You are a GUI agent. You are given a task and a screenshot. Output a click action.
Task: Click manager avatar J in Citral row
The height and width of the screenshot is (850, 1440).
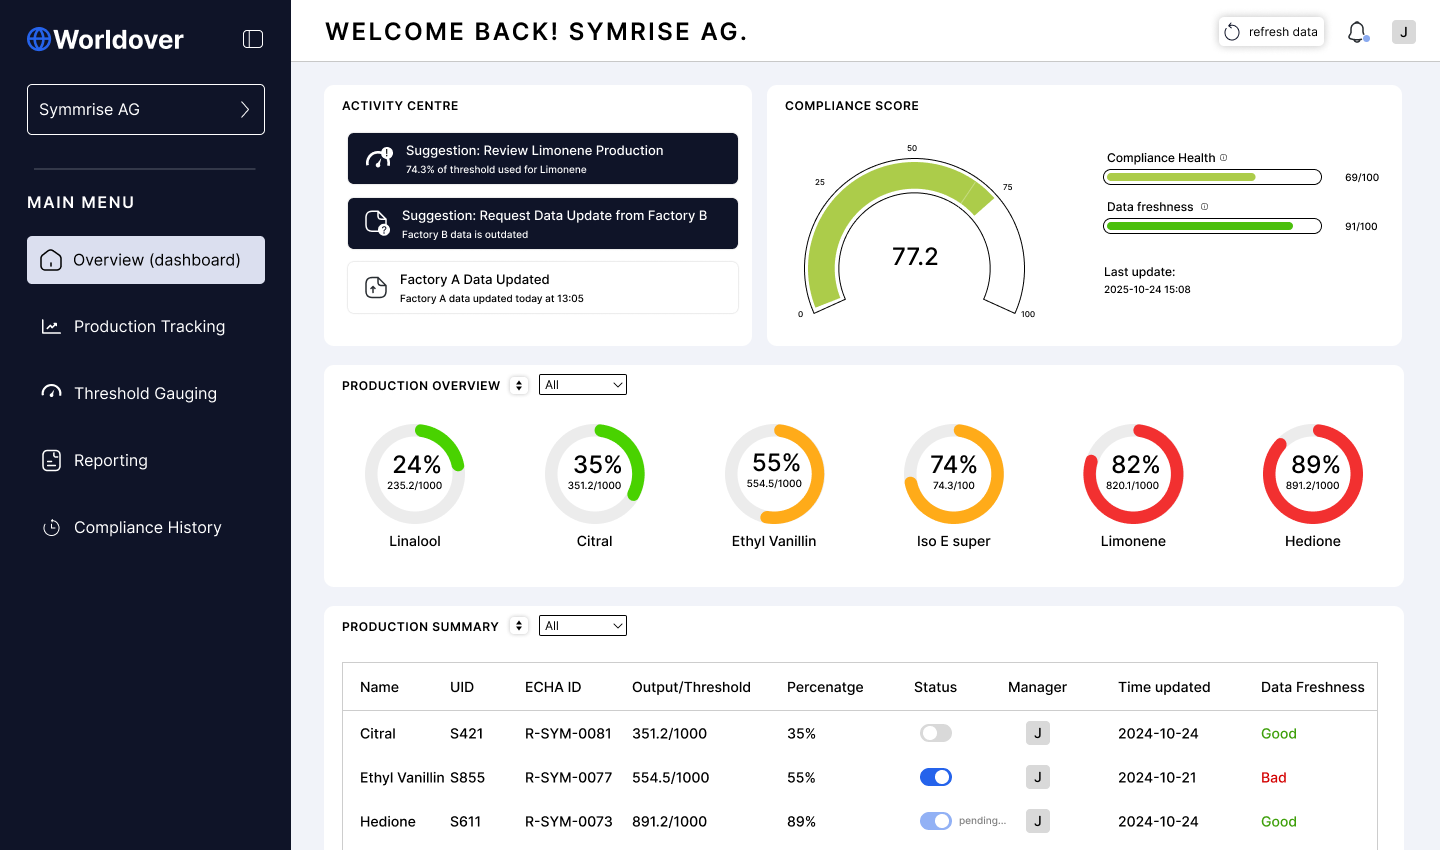[x=1038, y=733]
